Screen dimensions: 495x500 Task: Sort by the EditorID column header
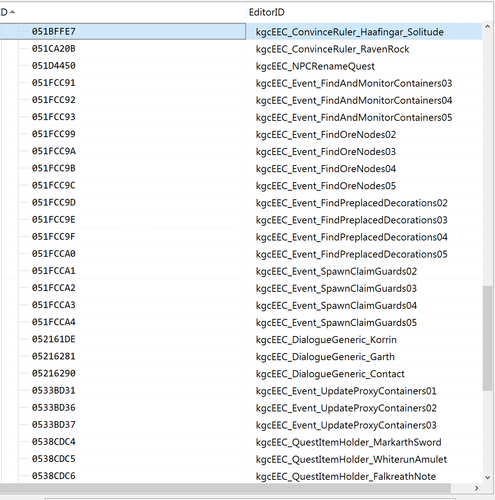click(267, 12)
